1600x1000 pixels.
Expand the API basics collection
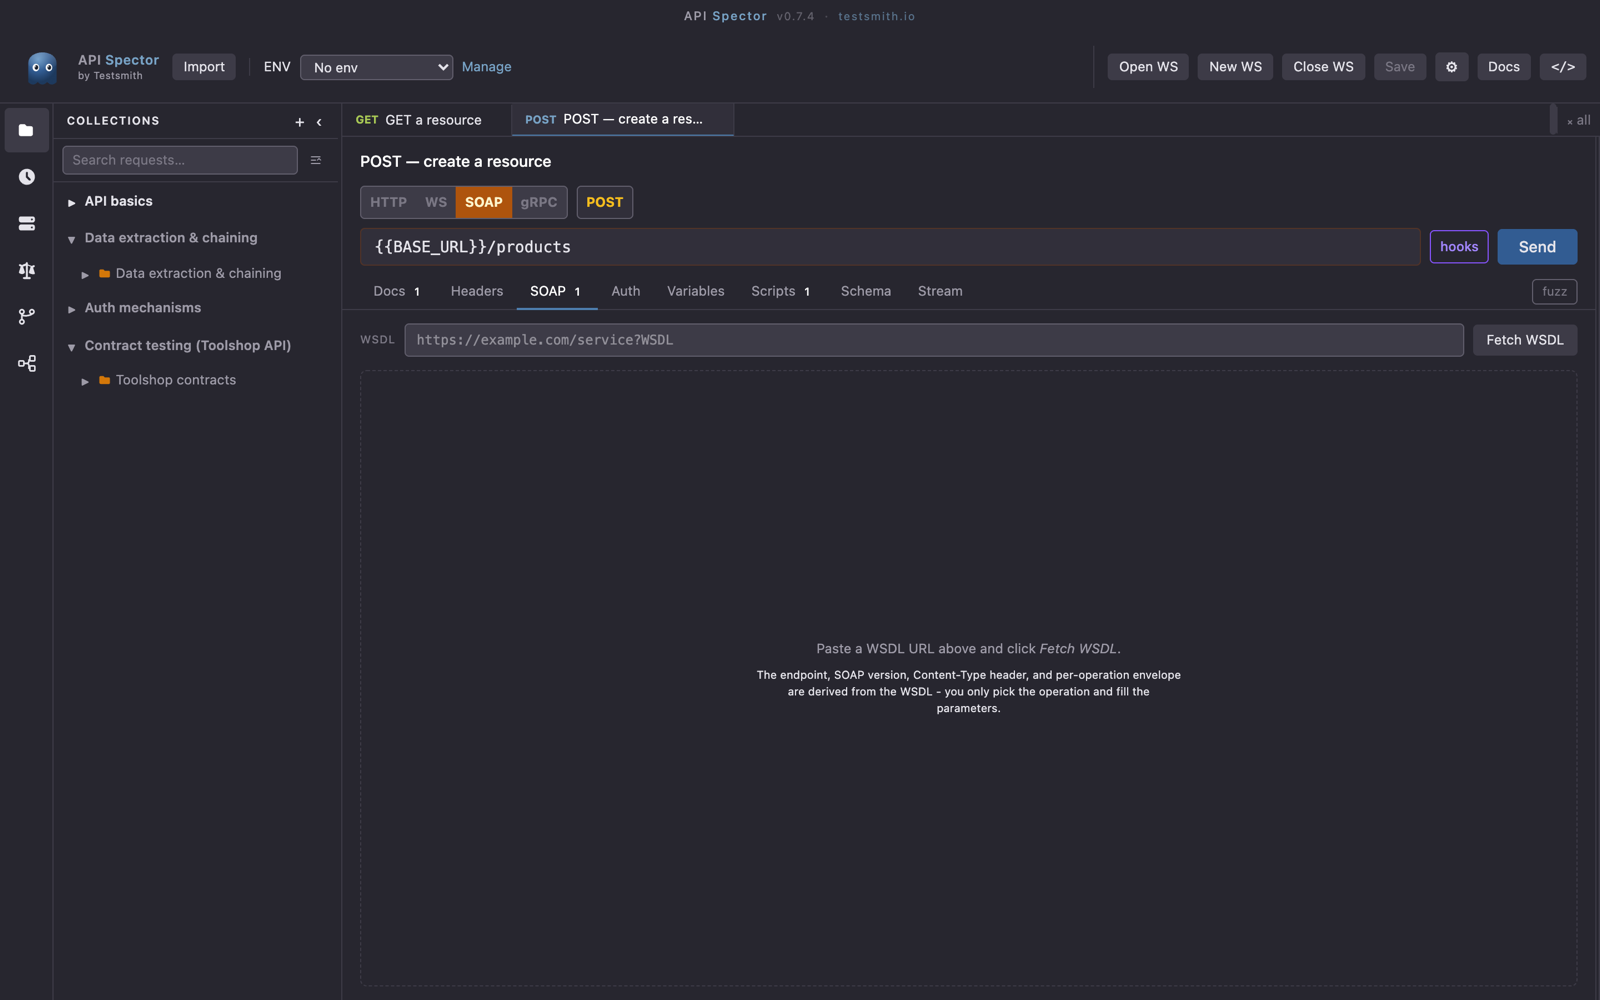[72, 202]
